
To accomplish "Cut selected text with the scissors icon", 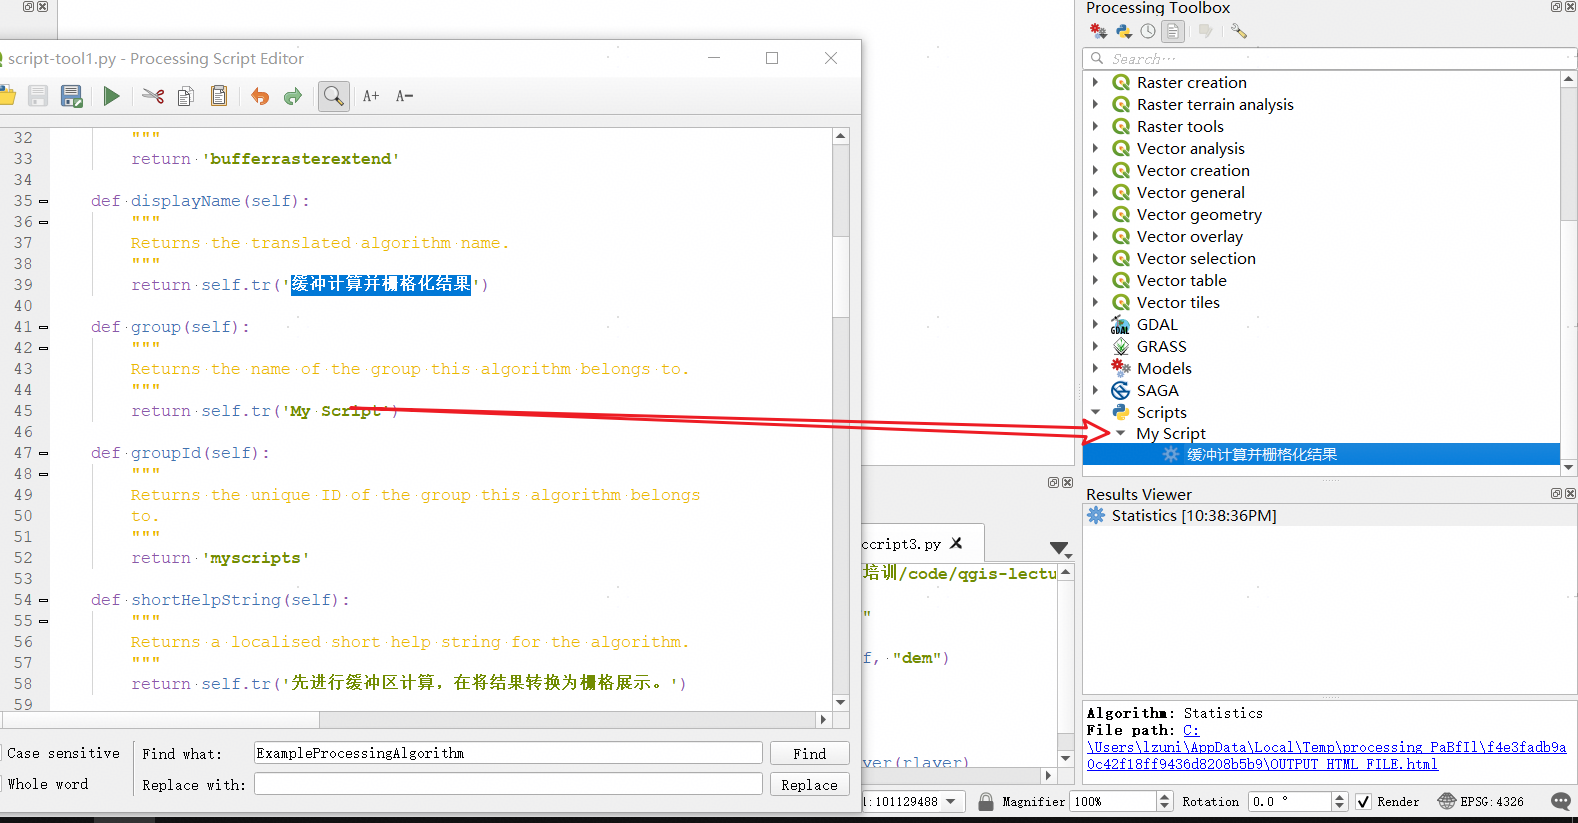I will pos(153,96).
